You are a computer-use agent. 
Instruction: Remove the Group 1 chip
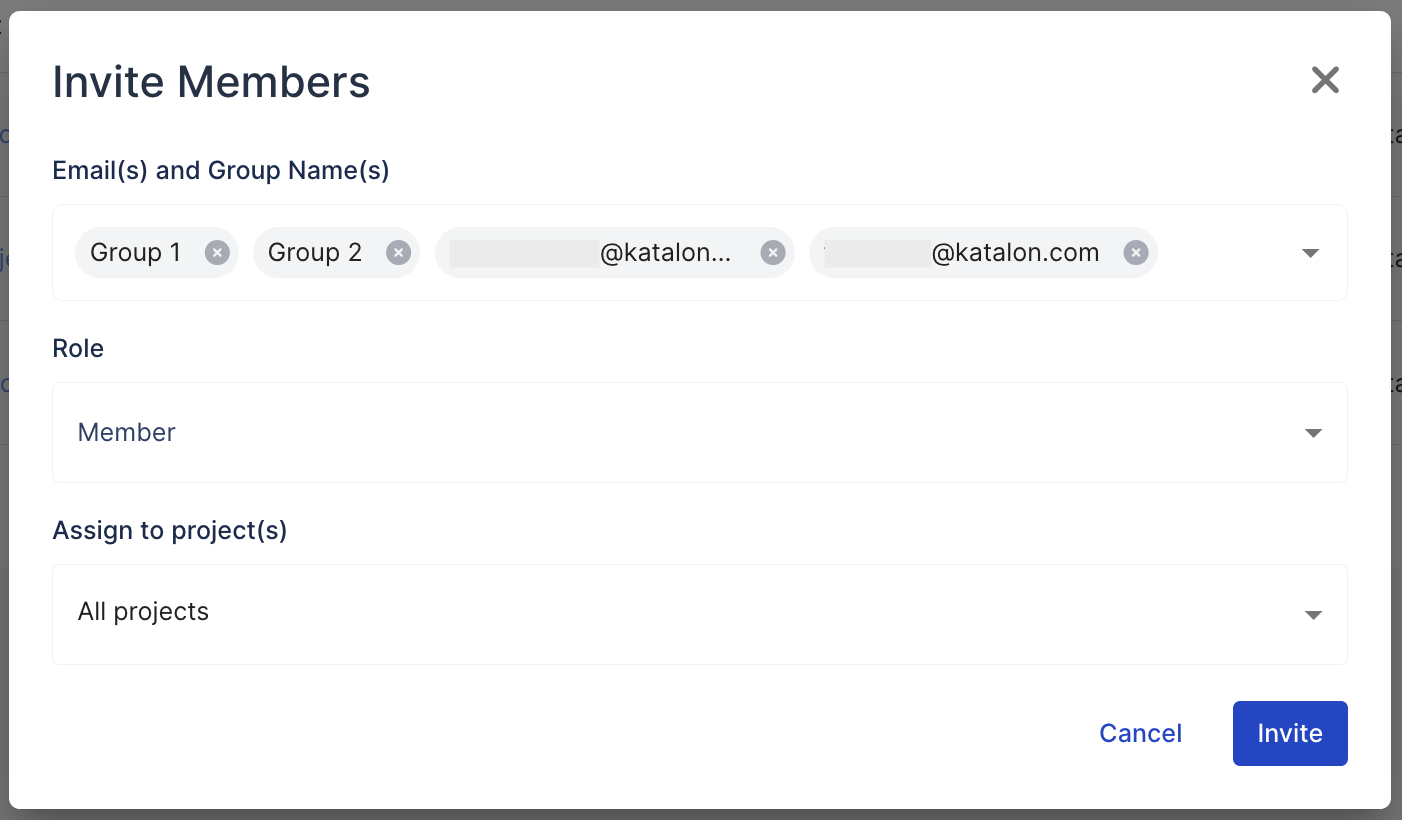pos(217,253)
